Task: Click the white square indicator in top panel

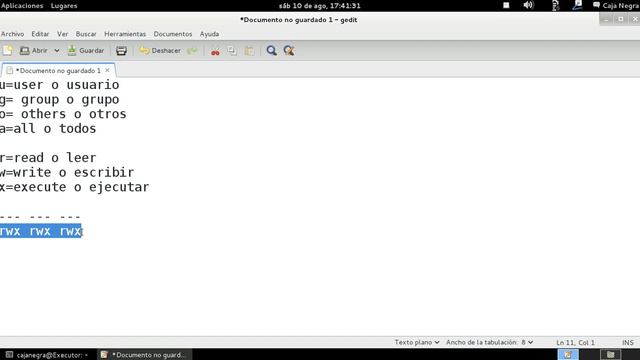Action: pos(506,5)
